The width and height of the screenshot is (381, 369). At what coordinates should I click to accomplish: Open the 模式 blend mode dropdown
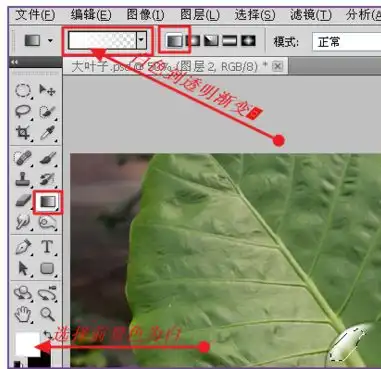tap(346, 42)
